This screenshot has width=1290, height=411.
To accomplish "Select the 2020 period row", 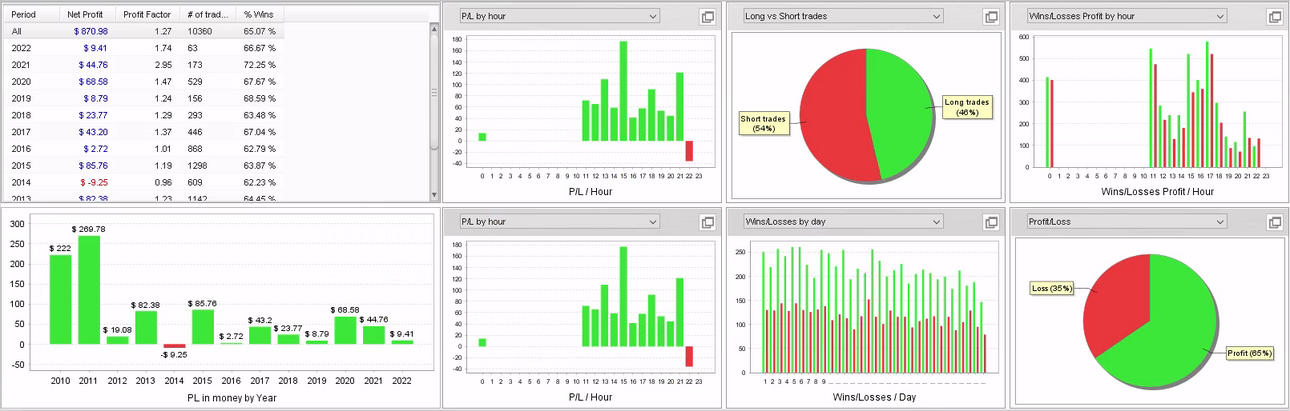I will 145,81.
